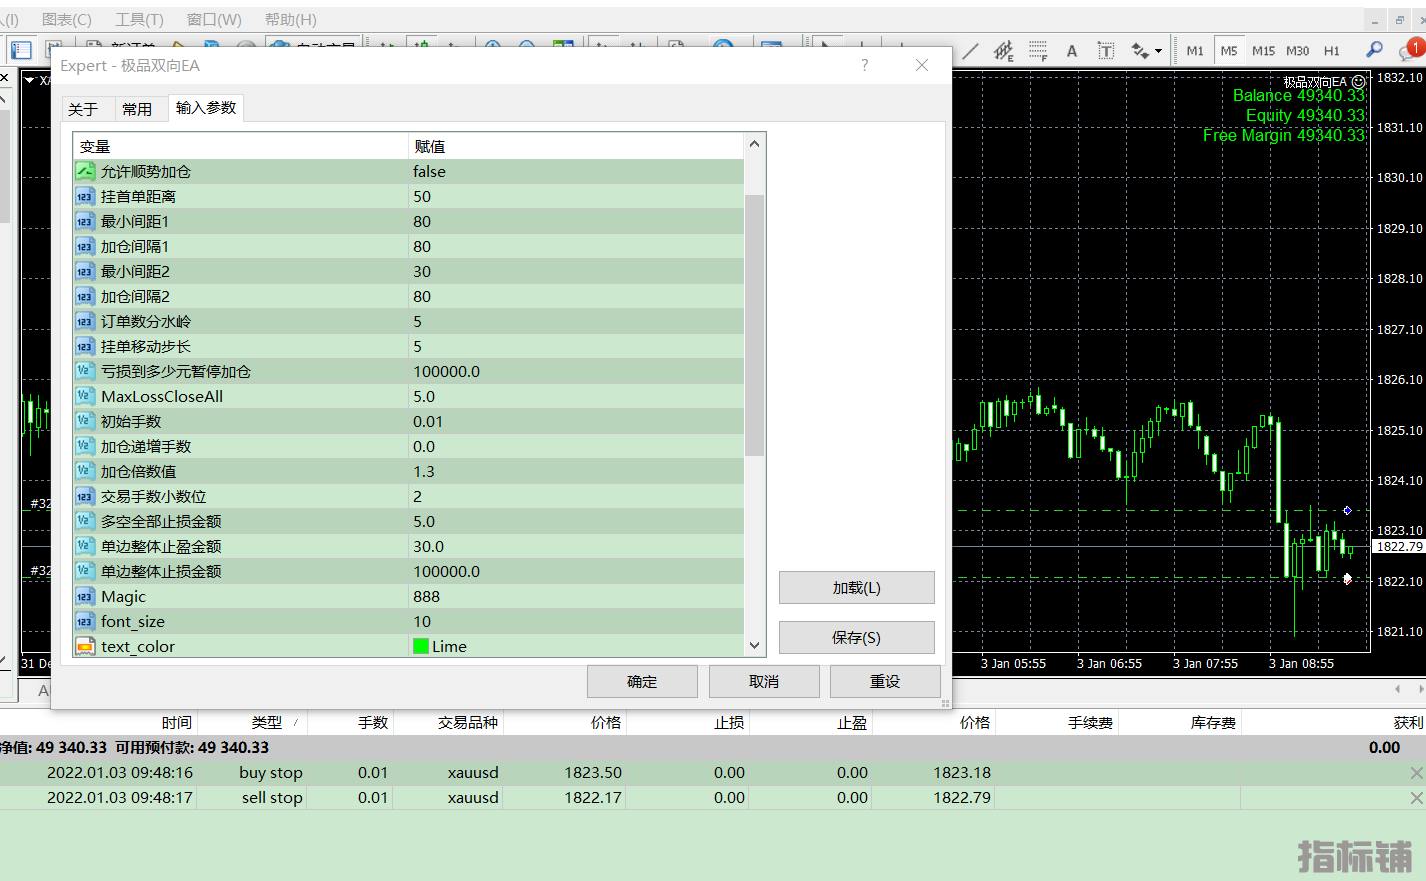Viewport: 1426px width, 881px height.
Task: Click the Lime color swatch for text_color
Action: click(421, 647)
